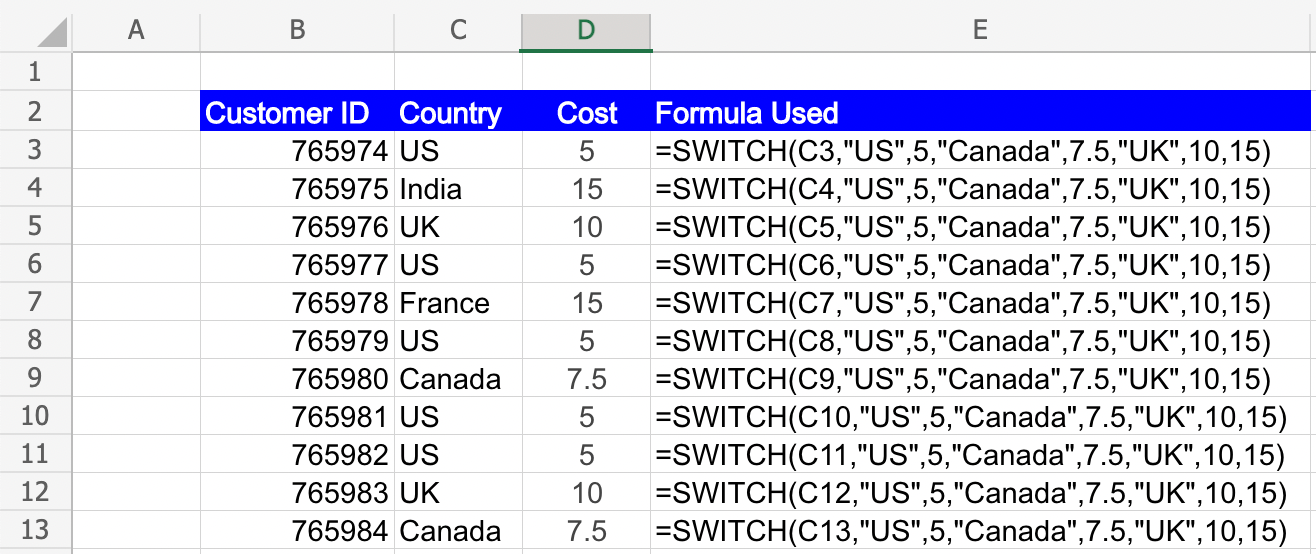
Task: Select row 3 header
Action: click(36, 150)
